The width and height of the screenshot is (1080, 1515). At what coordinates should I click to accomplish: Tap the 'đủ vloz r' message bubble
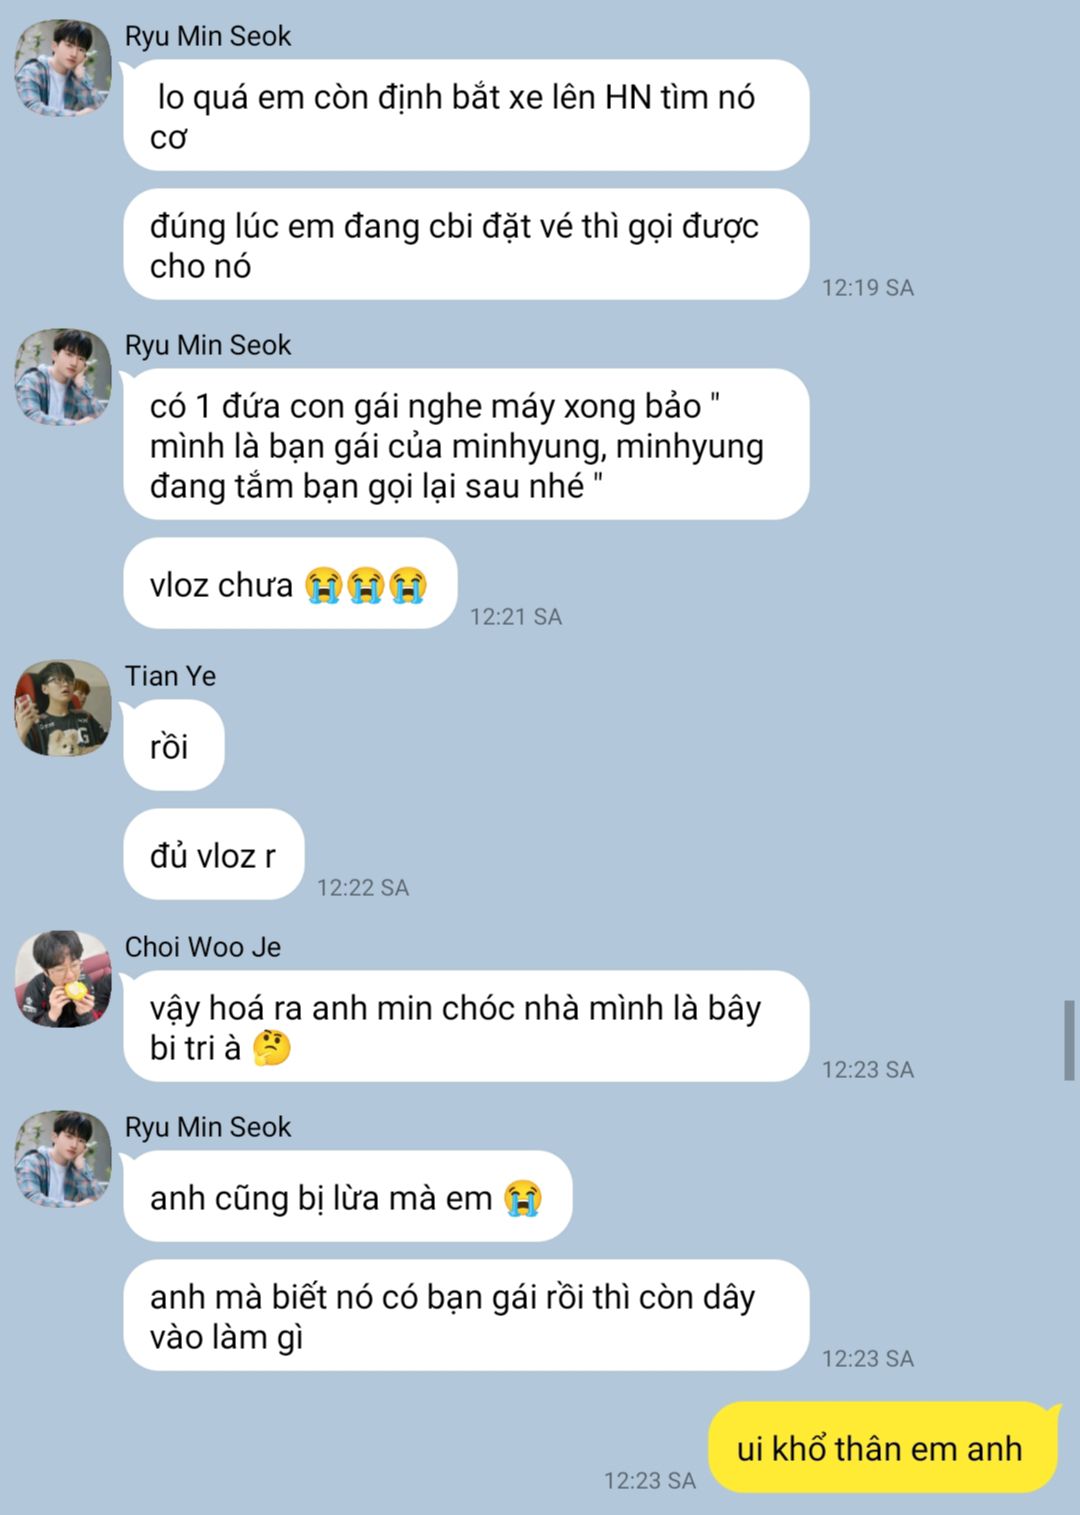213,855
